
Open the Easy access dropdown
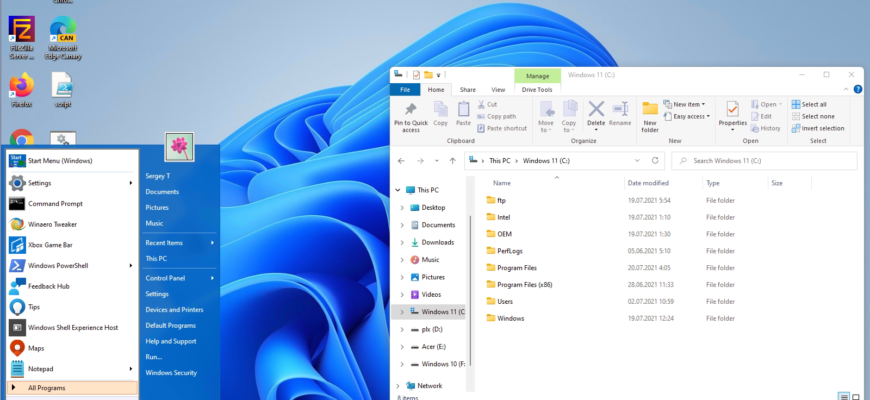686,117
